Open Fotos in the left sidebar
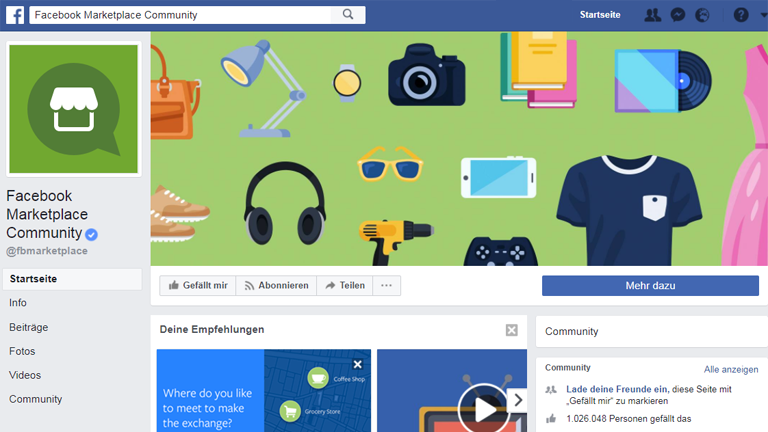768x432 pixels. 22,351
